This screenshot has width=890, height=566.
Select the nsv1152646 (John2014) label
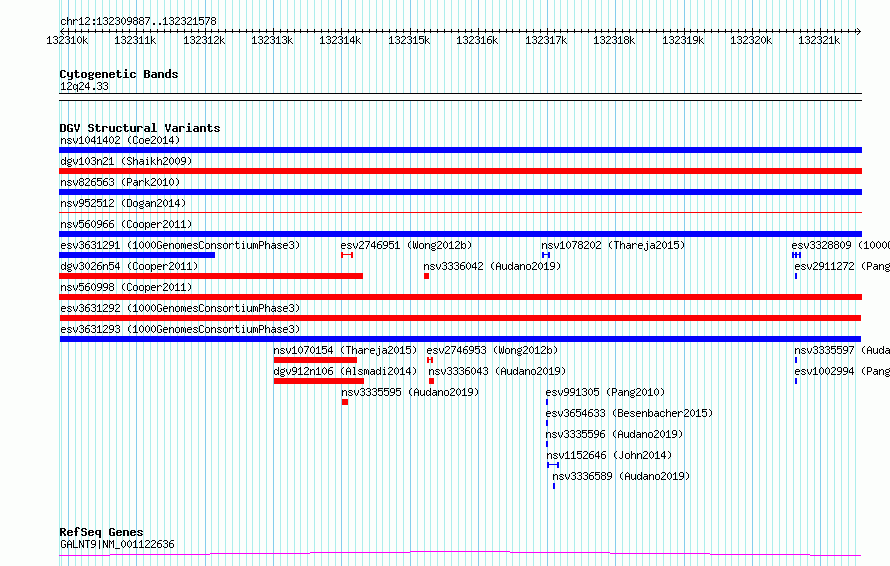point(609,455)
